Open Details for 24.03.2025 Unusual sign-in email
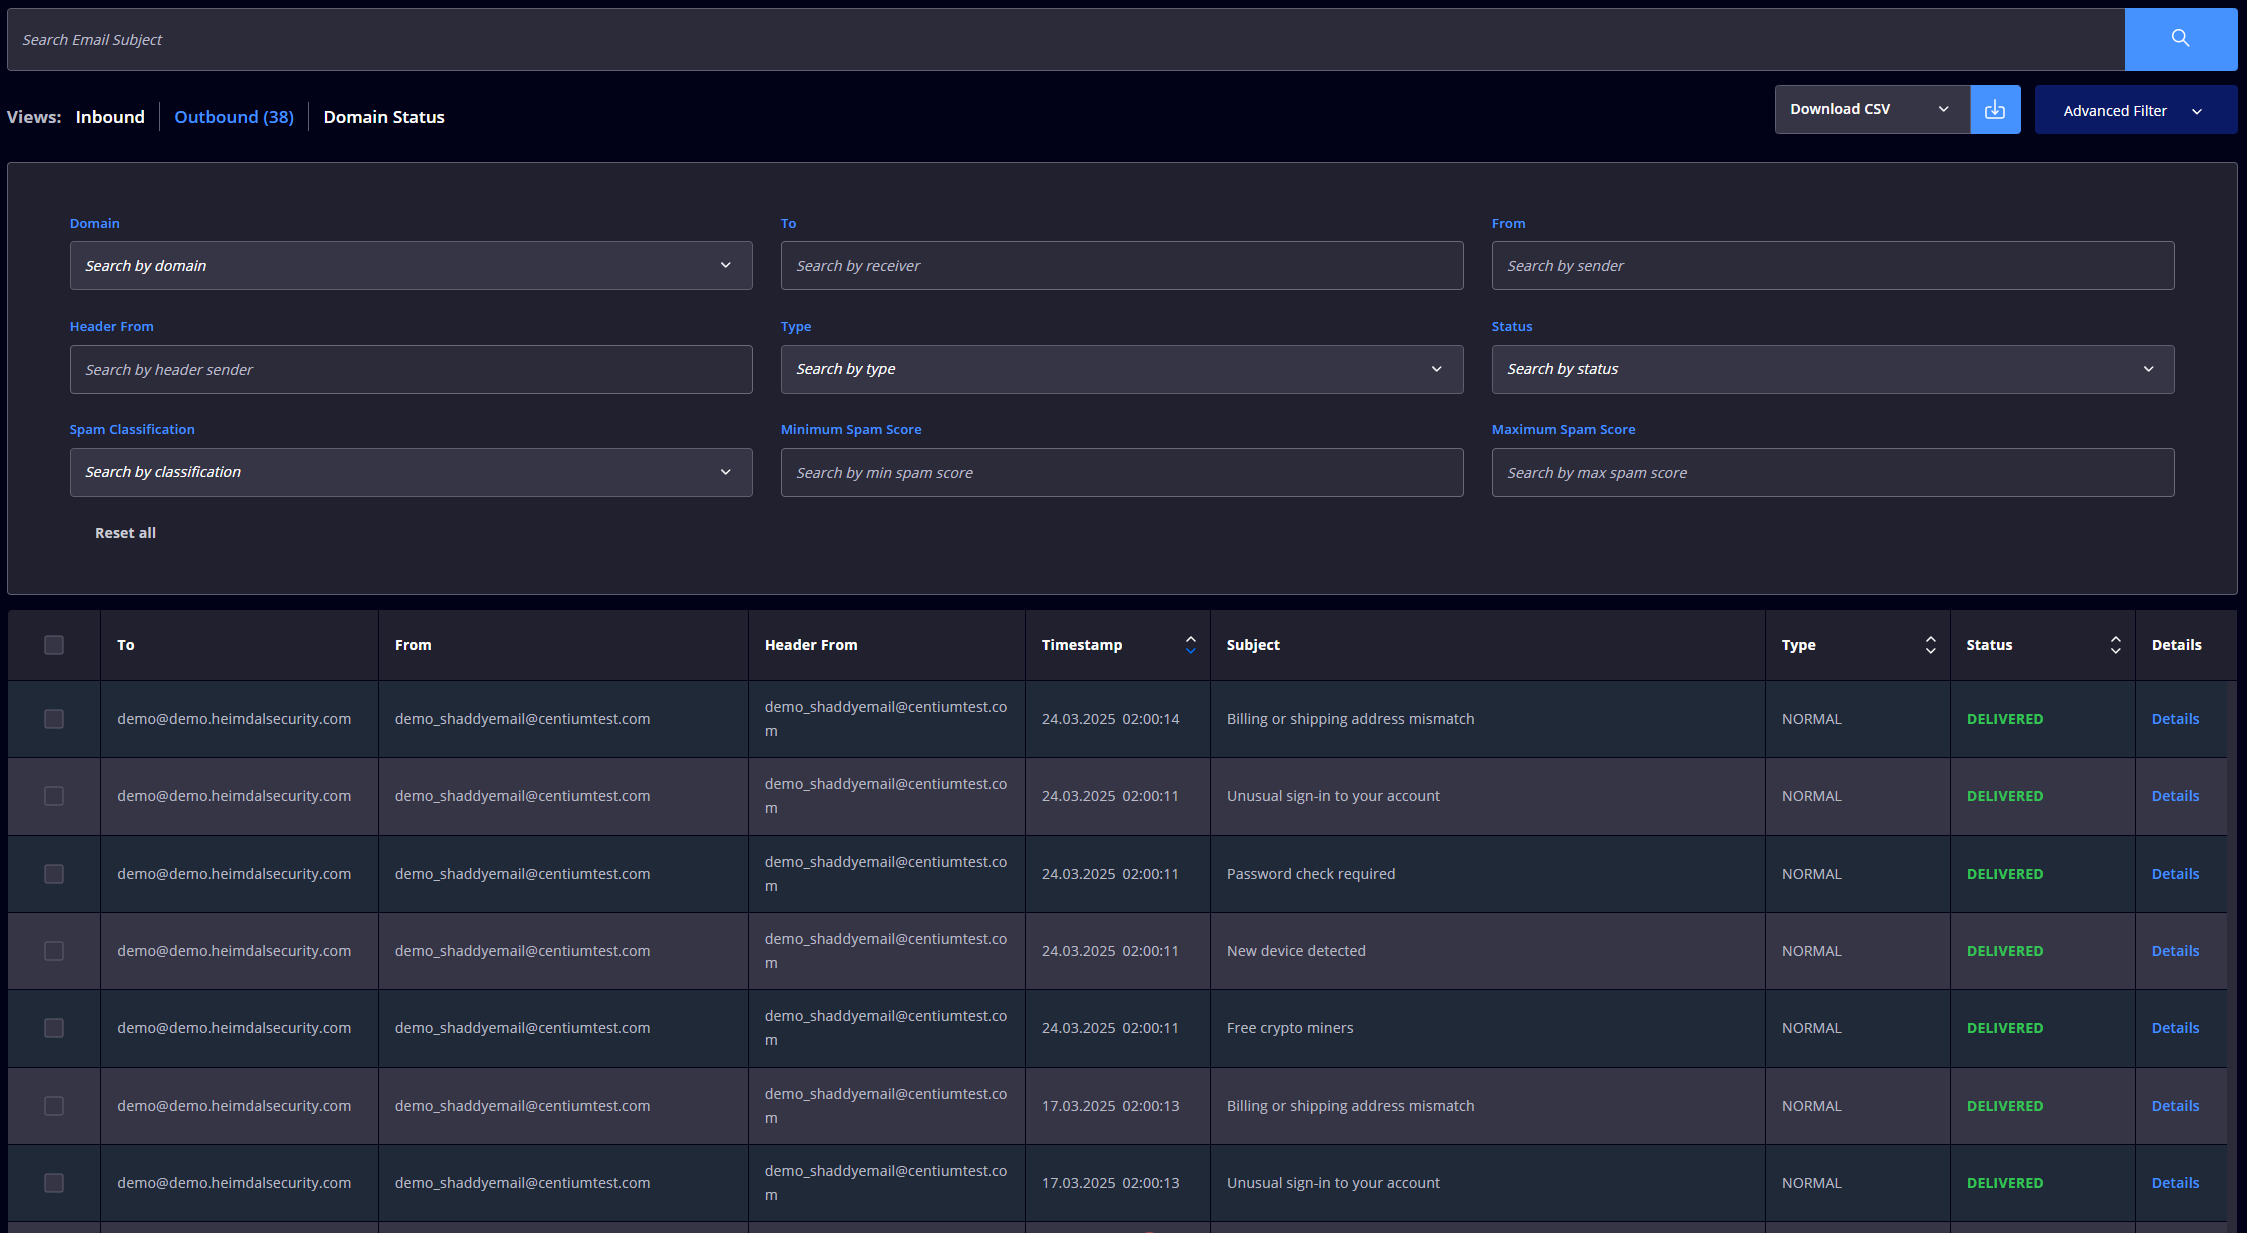2247x1233 pixels. [2175, 796]
